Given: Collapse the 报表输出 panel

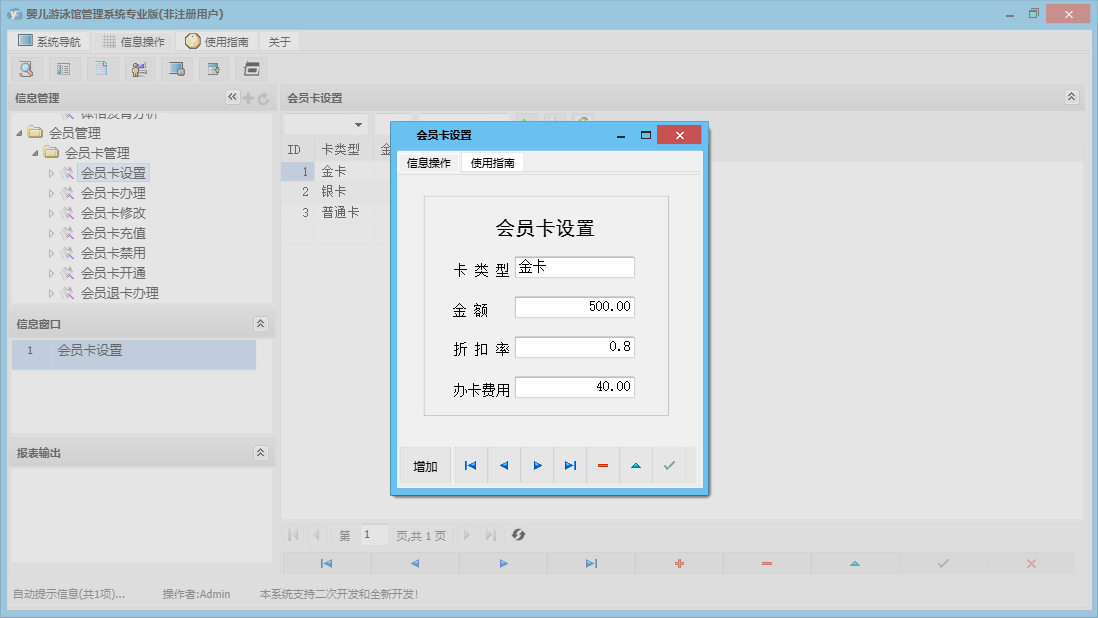Looking at the screenshot, I should 260,452.
